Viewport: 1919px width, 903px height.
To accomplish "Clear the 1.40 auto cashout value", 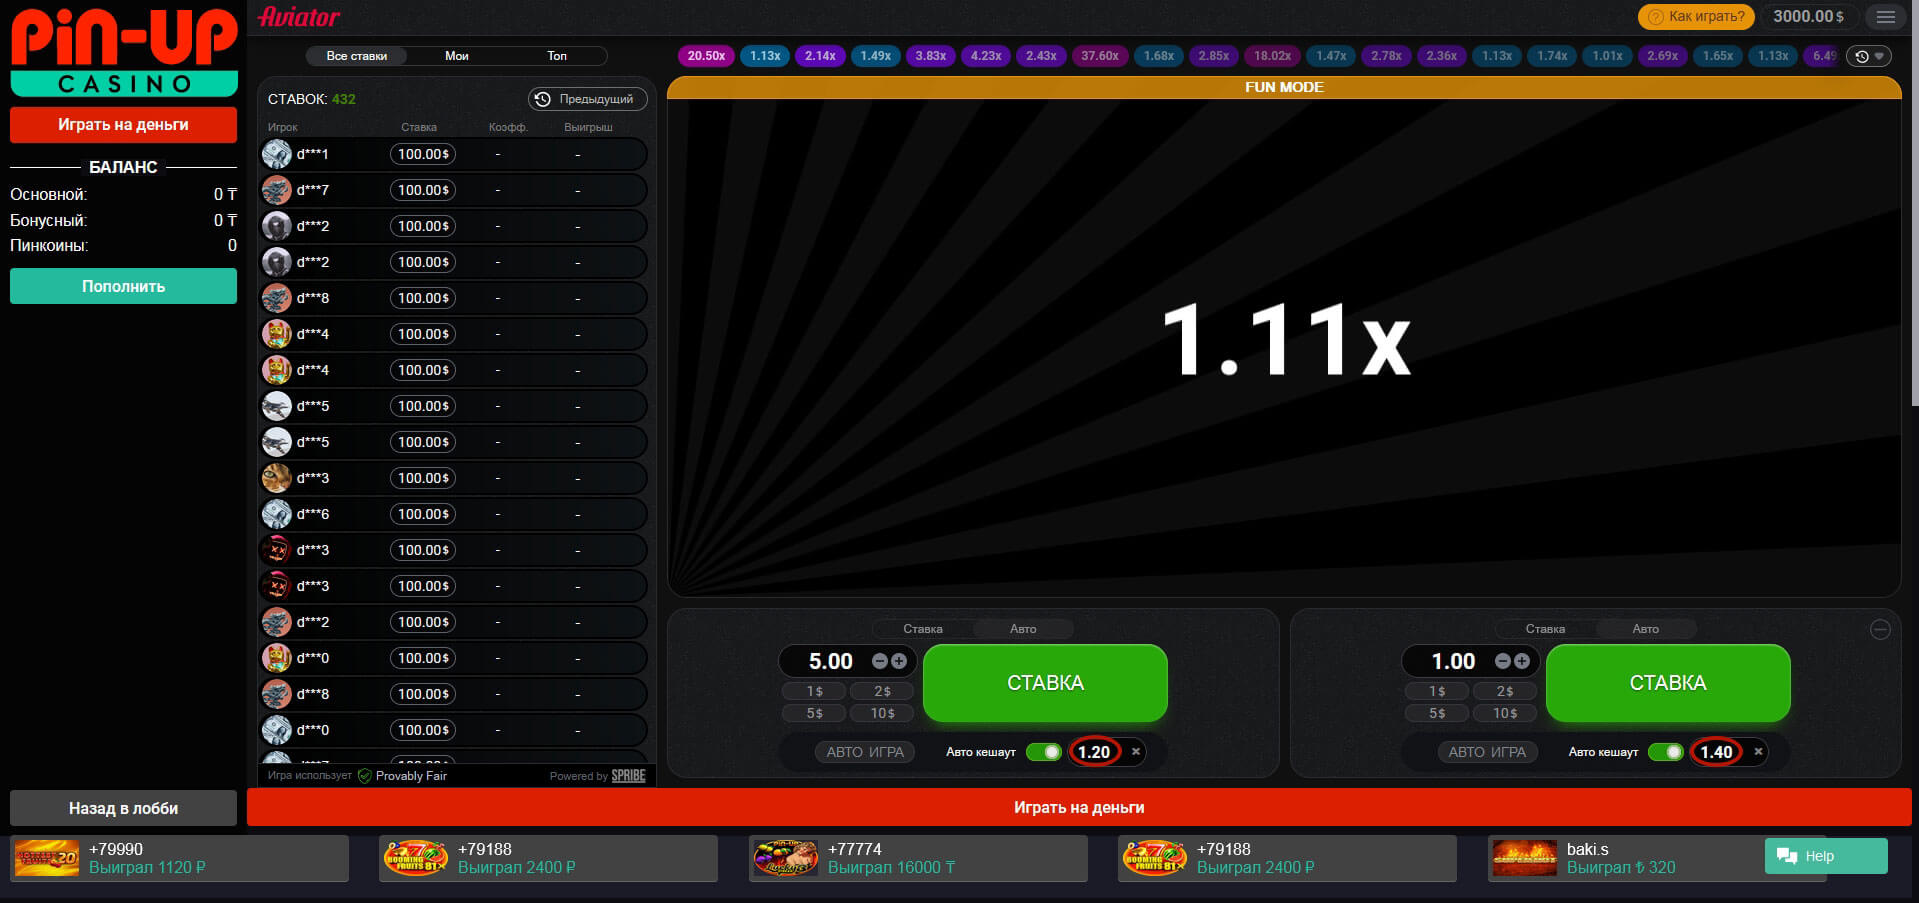I will point(1758,752).
